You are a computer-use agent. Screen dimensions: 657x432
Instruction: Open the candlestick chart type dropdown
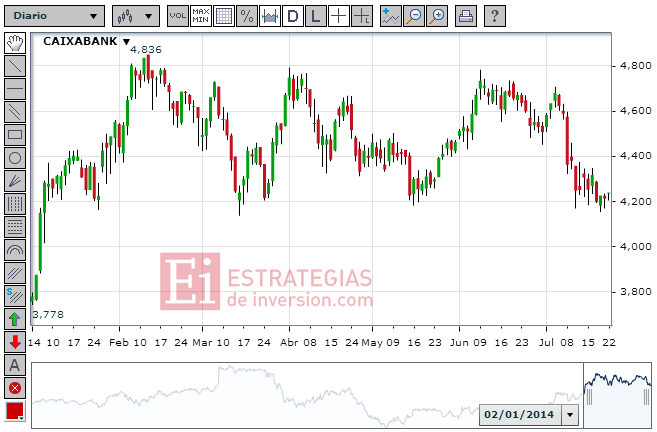(x=136, y=16)
